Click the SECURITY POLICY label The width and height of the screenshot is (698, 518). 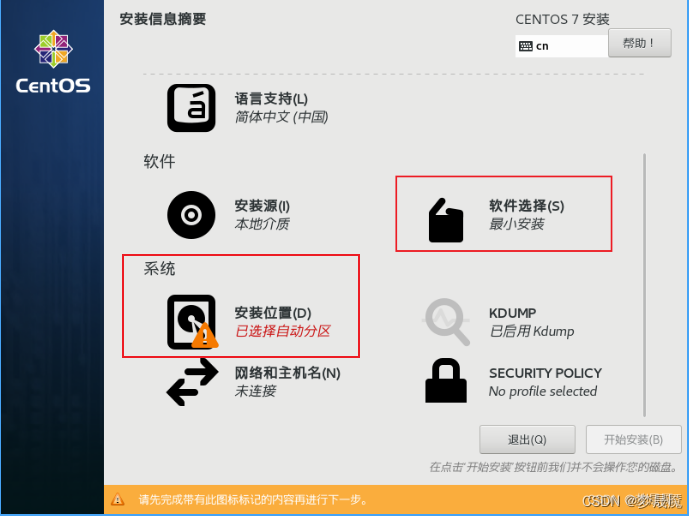[545, 373]
